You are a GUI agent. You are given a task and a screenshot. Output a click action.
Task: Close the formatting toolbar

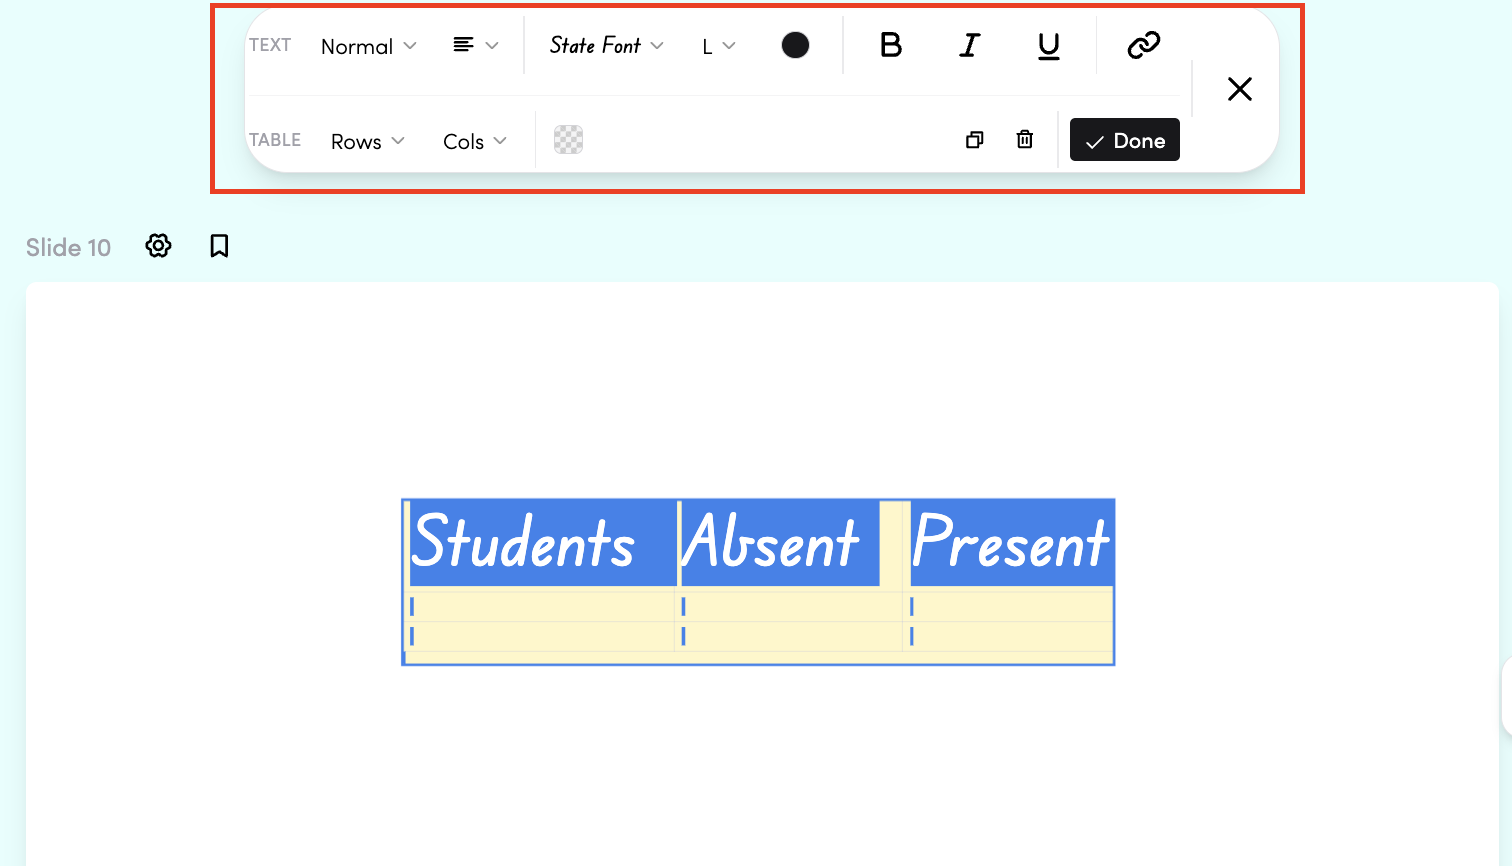1239,89
